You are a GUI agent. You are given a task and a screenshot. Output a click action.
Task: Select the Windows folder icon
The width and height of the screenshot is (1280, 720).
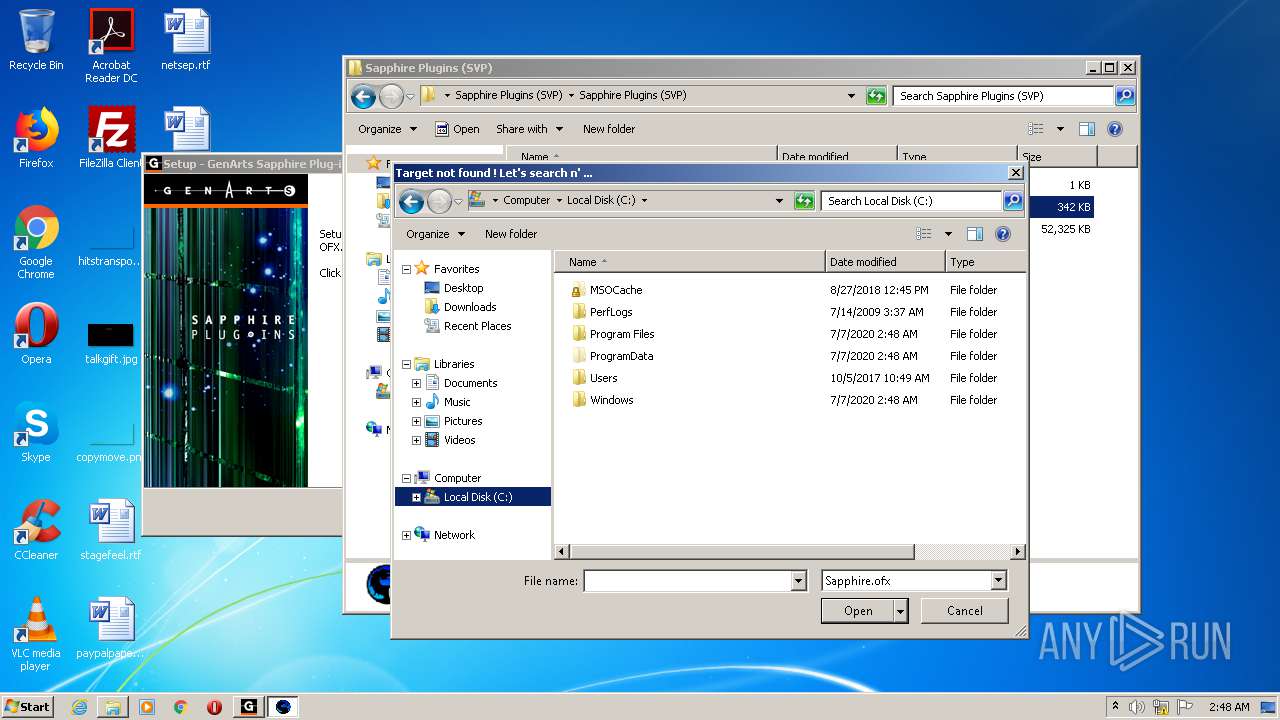[578, 400]
